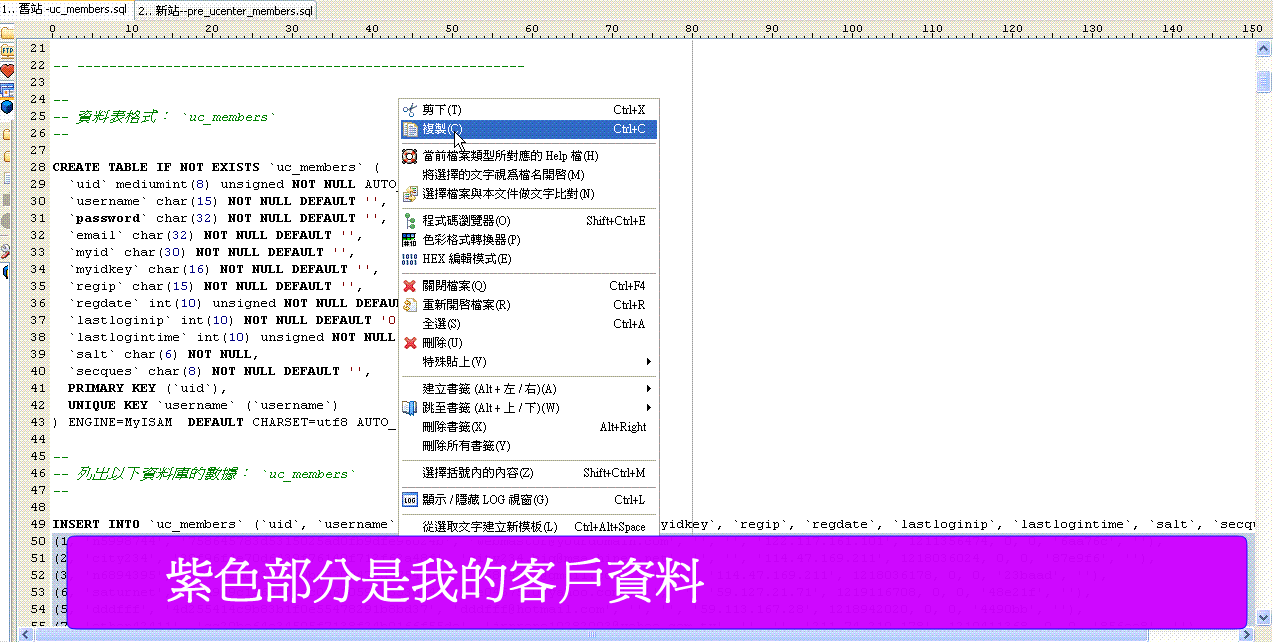Open the Help 檔 for the current file type

pyautogui.click(x=528, y=156)
